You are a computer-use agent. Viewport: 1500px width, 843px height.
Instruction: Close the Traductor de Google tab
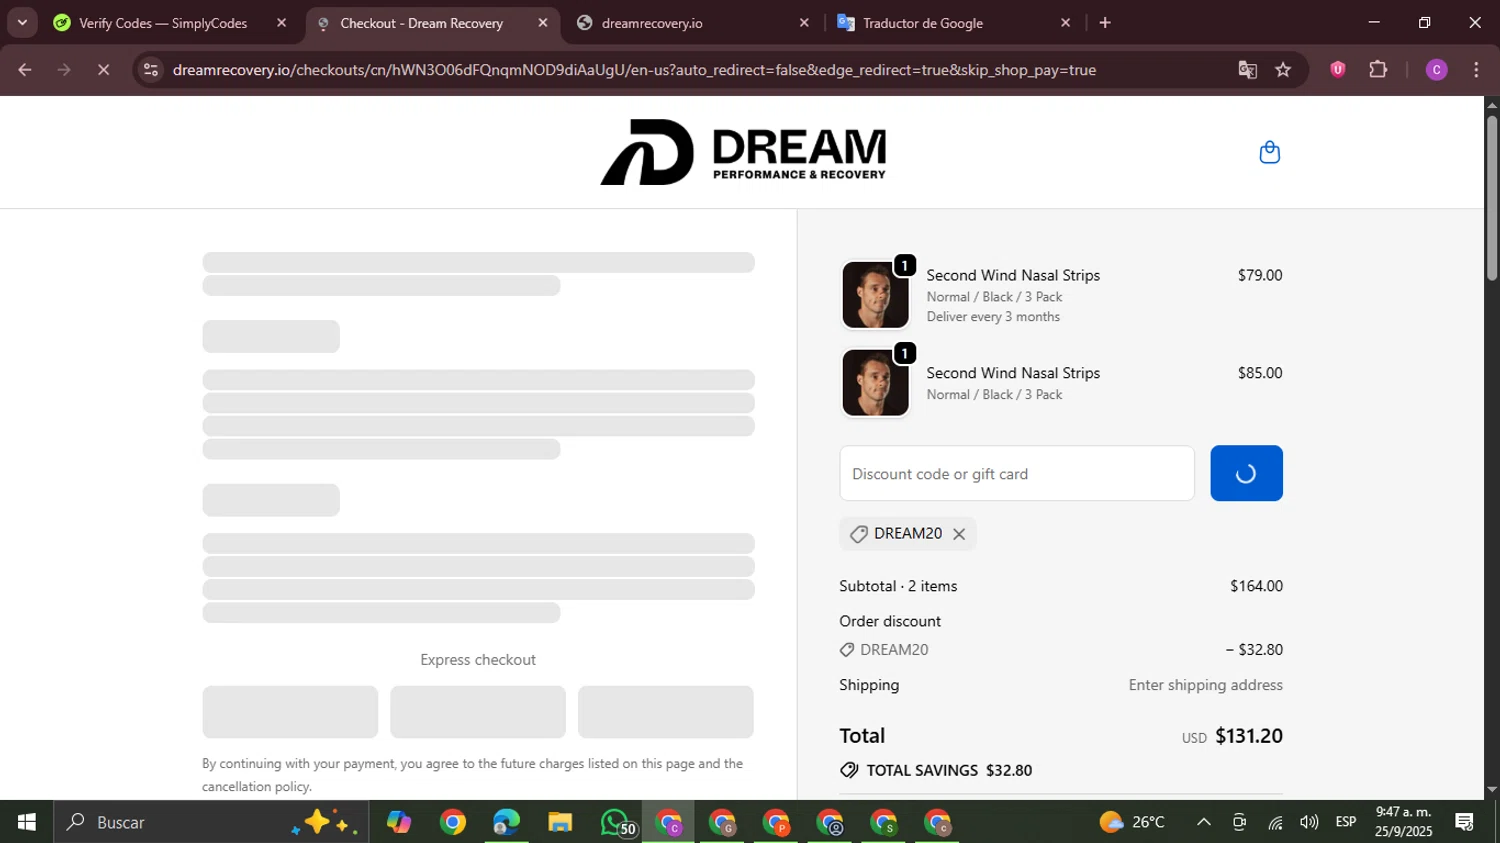(1065, 23)
